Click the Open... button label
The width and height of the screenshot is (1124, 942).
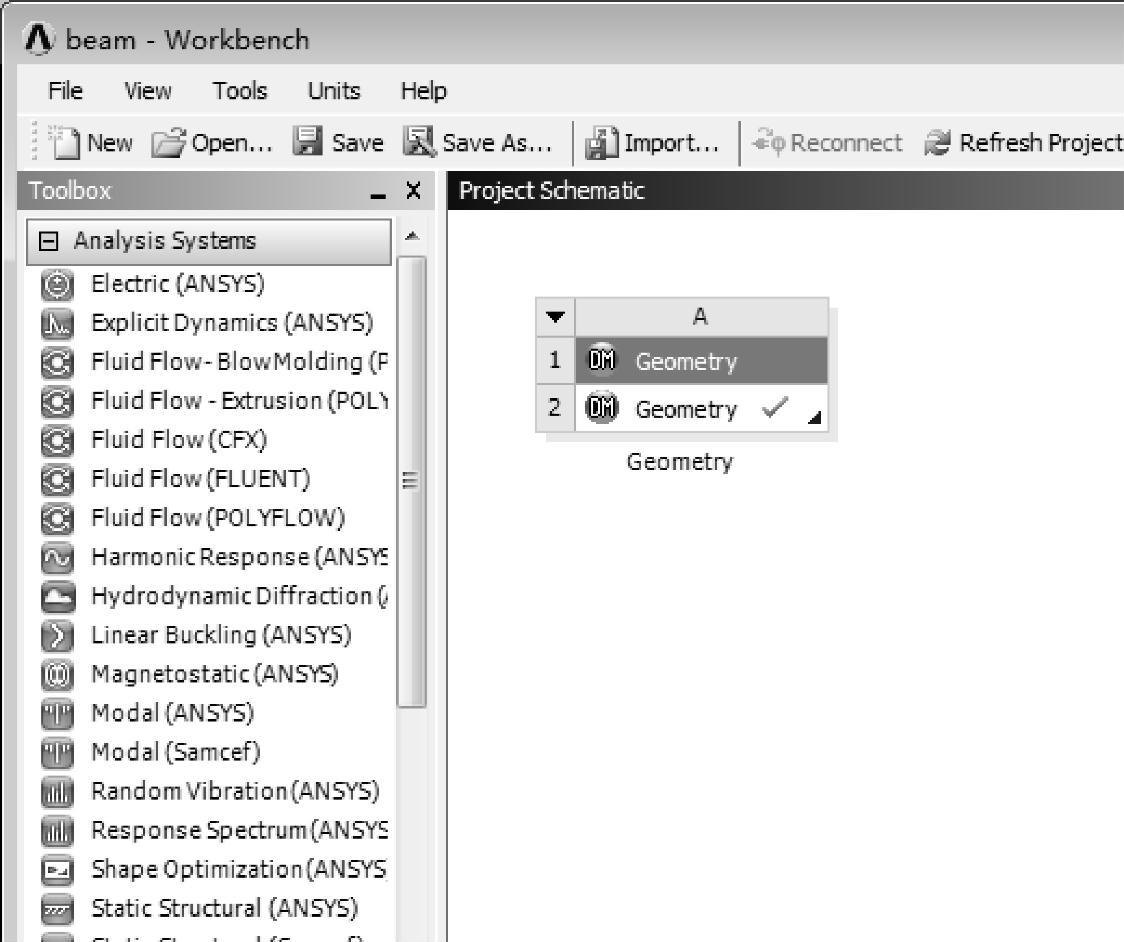232,143
